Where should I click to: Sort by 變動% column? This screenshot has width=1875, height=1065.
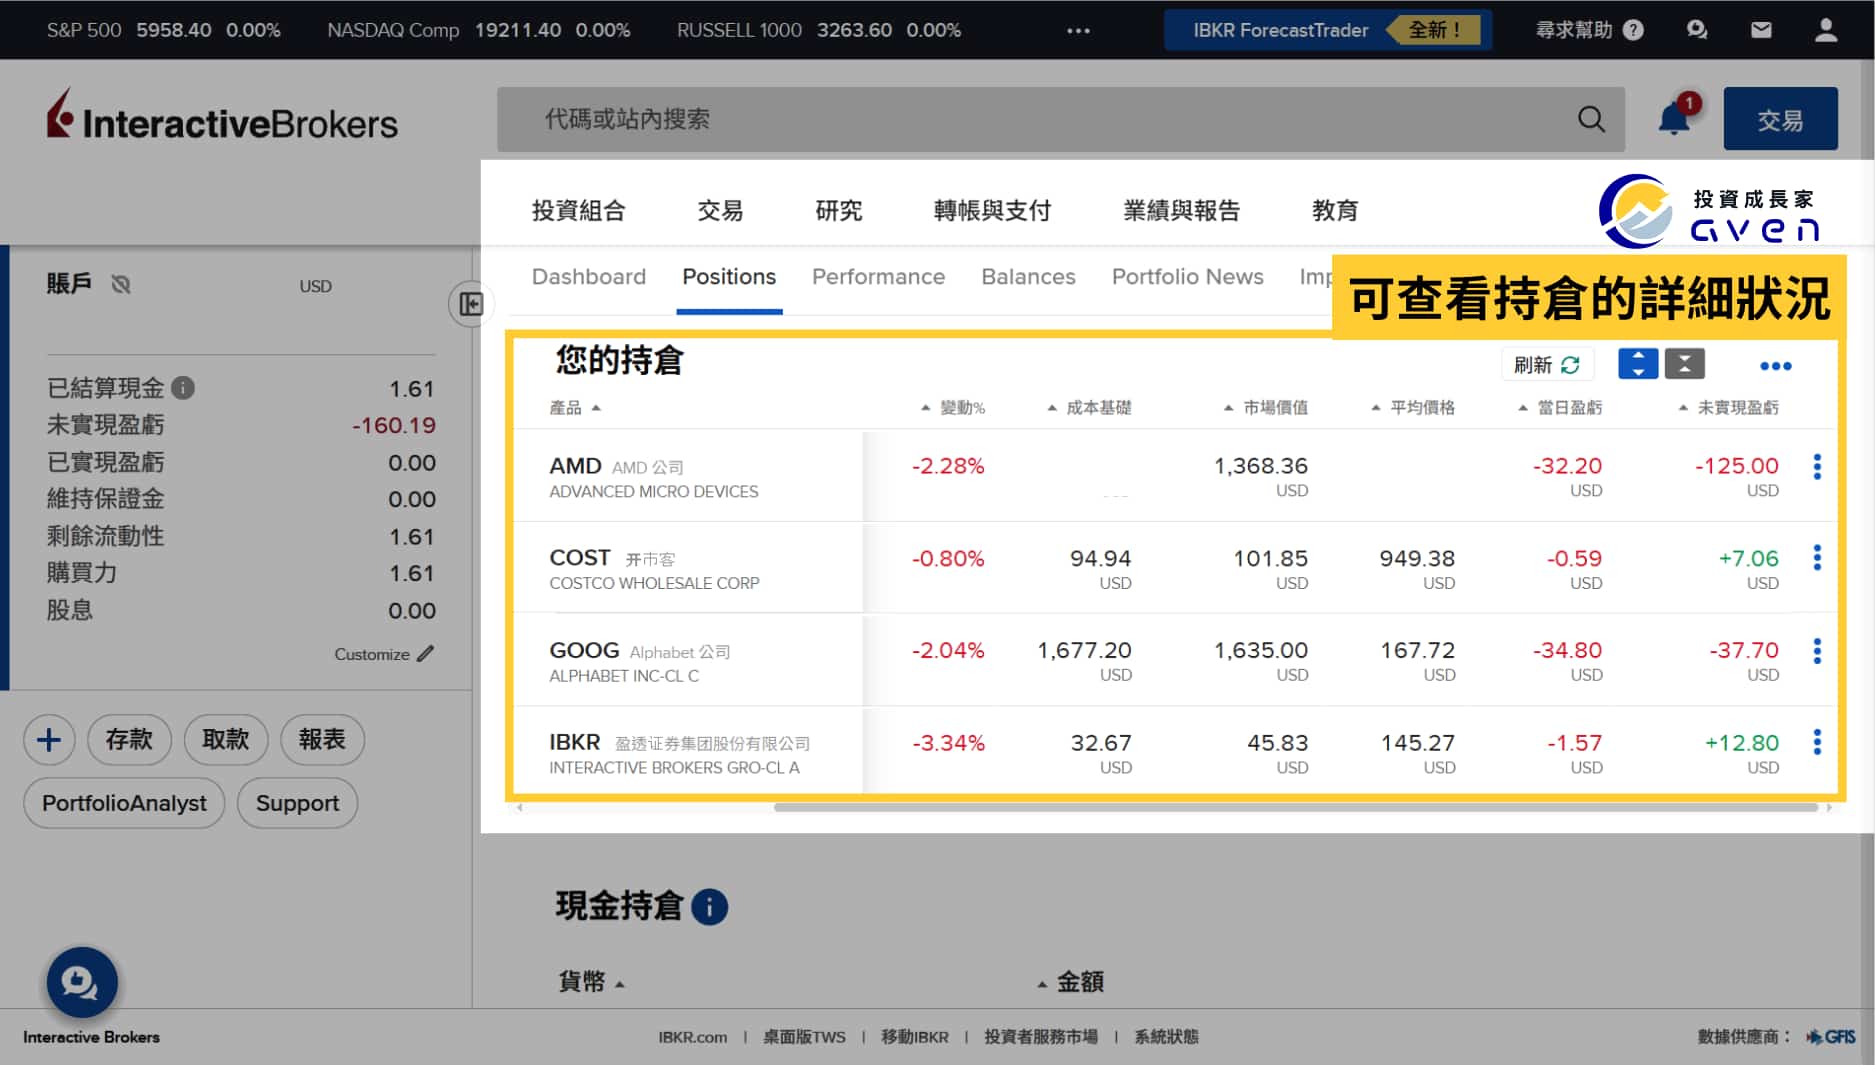click(x=953, y=408)
